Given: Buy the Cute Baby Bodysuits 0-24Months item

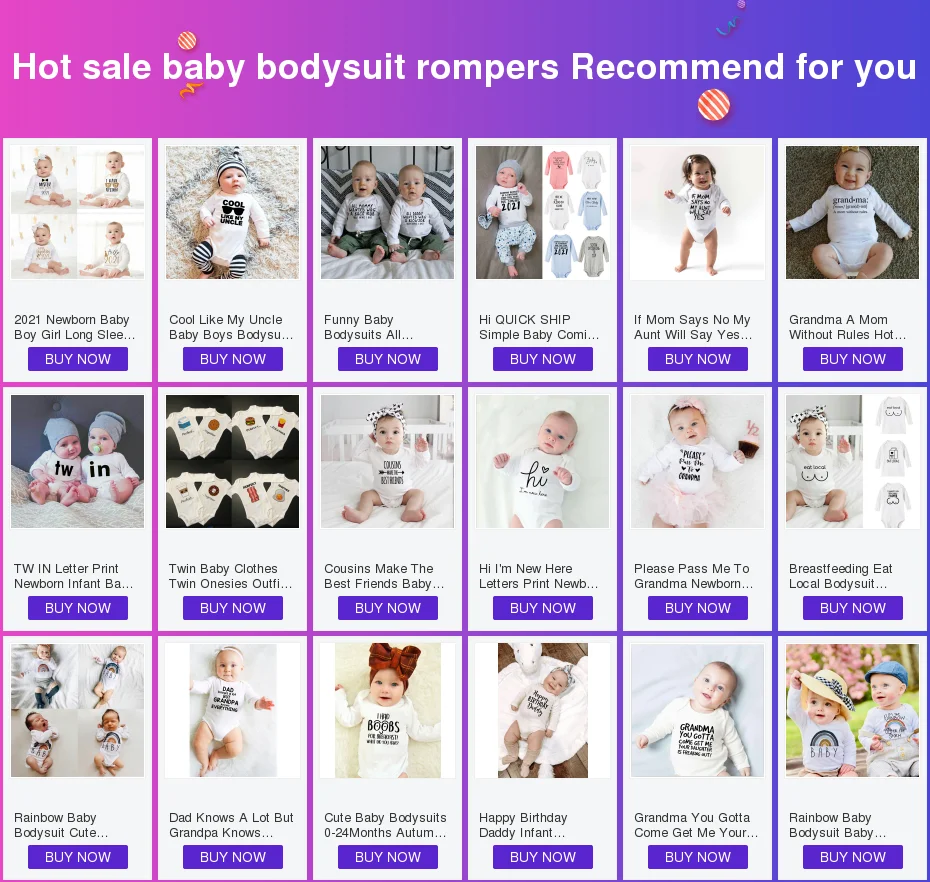Looking at the screenshot, I should click(388, 857).
